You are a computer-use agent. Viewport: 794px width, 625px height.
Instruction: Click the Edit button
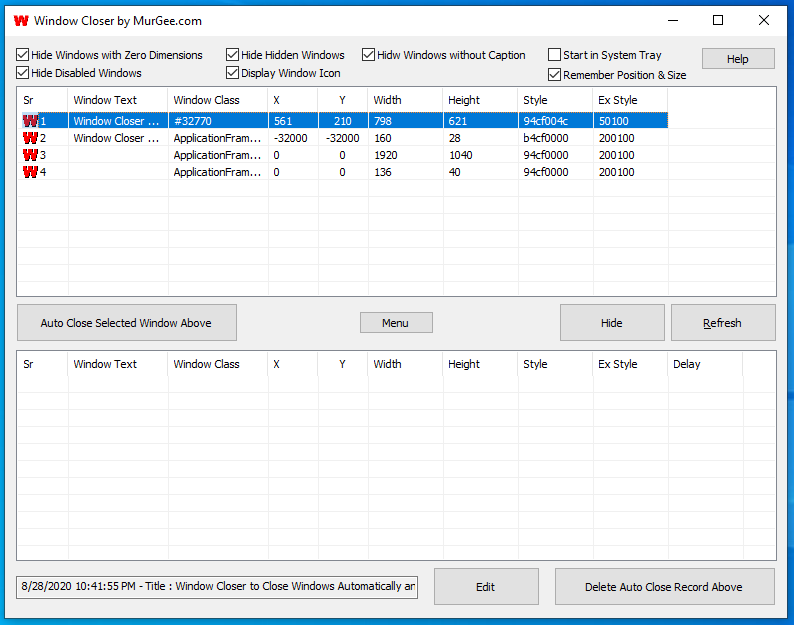coord(486,587)
